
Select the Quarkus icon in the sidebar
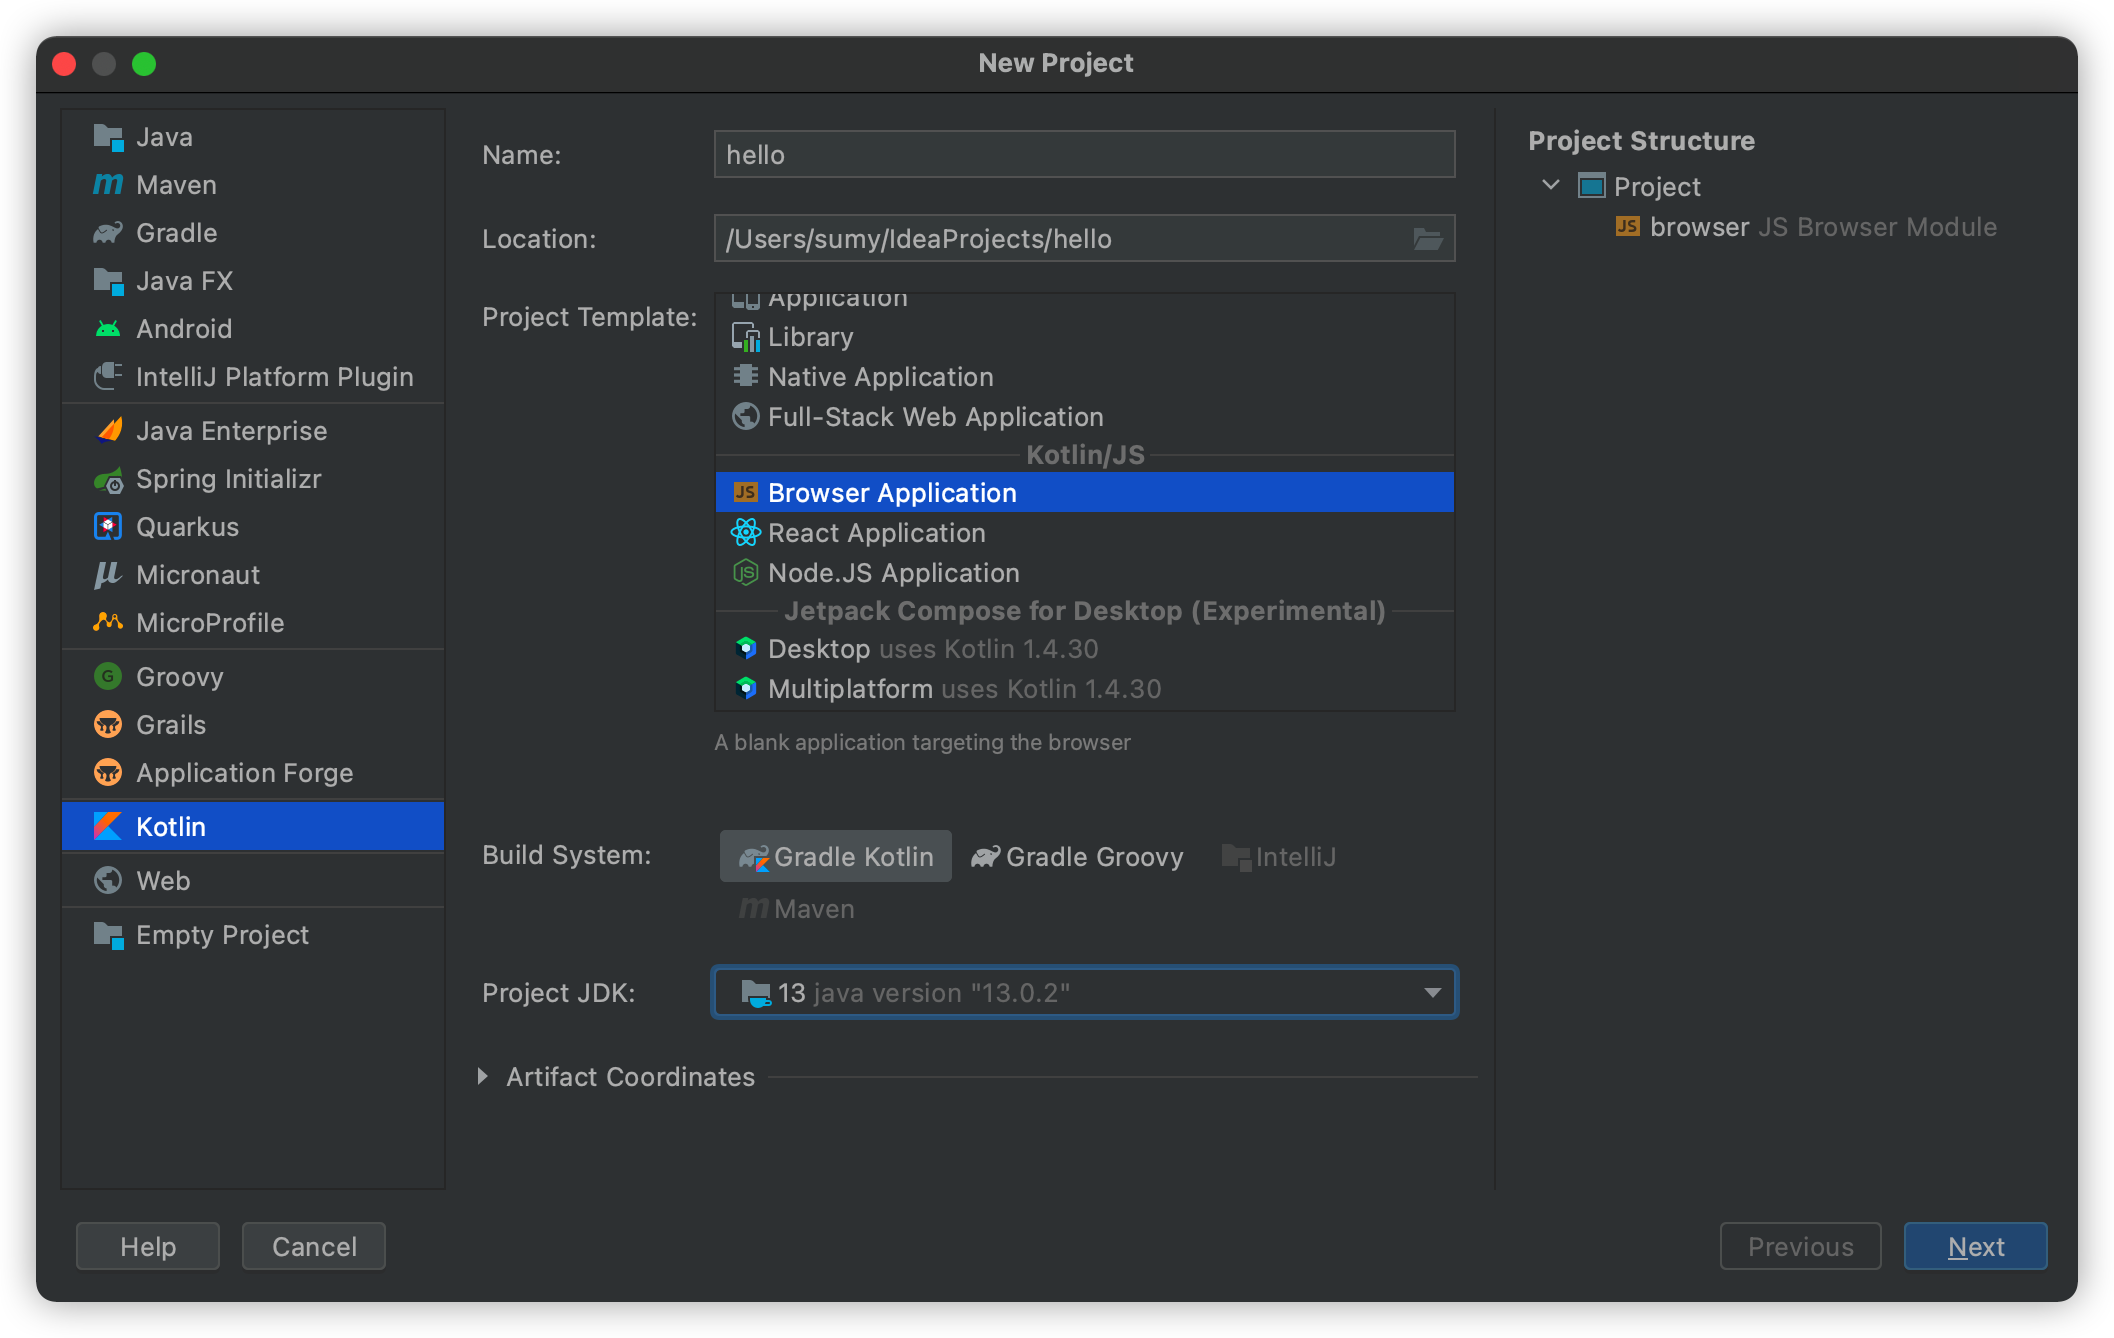pyautogui.click(x=107, y=527)
